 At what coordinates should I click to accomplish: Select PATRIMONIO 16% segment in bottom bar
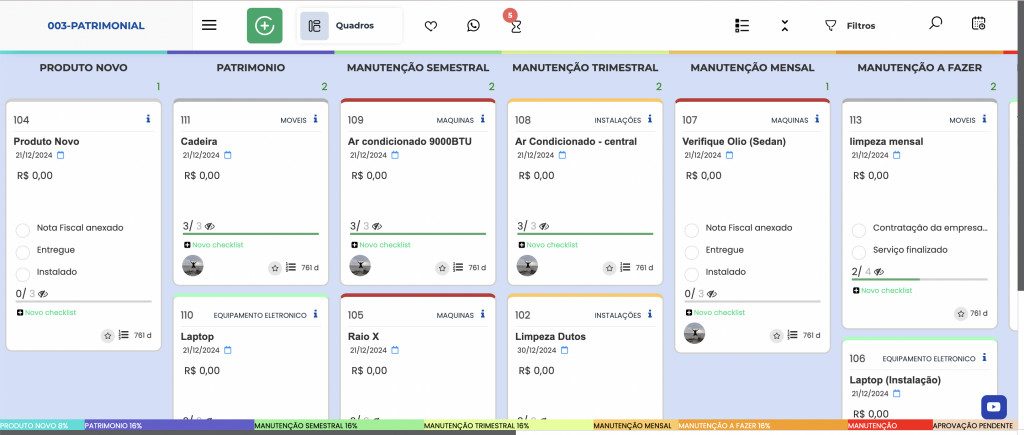click(x=169, y=426)
